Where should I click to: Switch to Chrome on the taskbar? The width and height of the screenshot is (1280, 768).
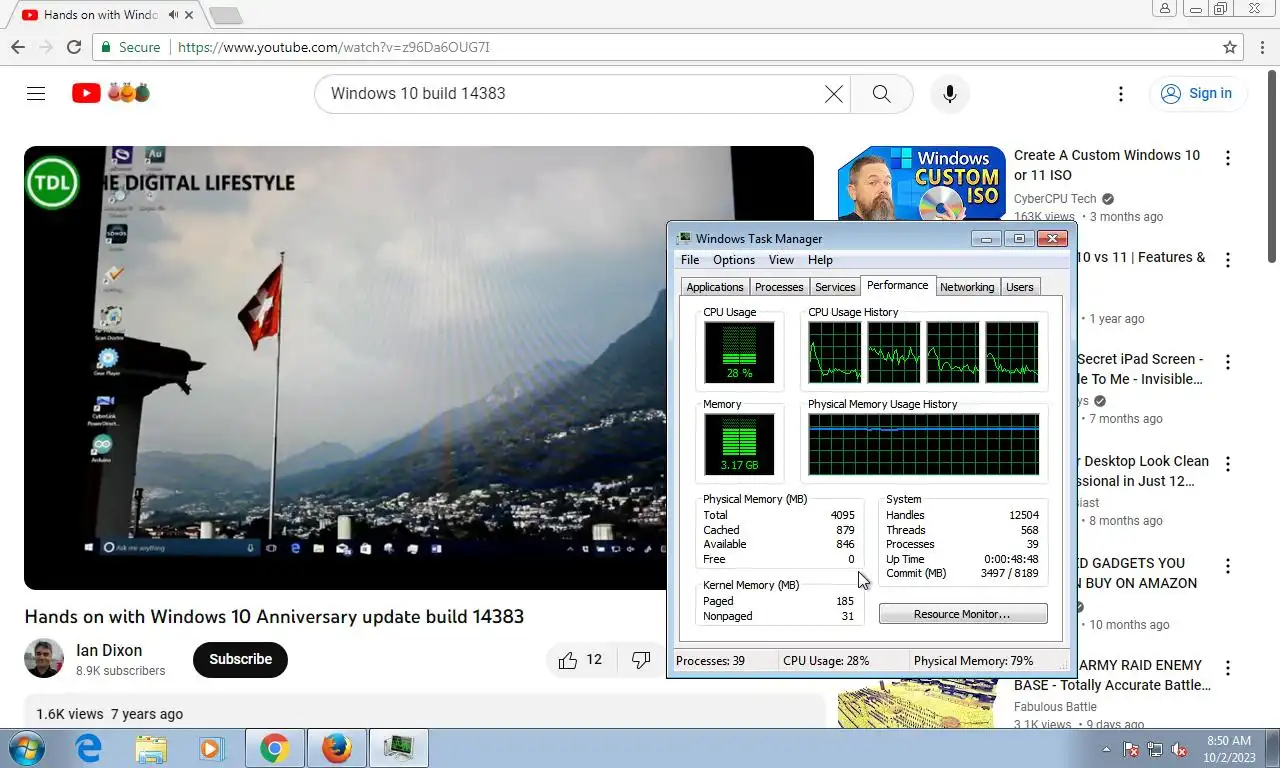pyautogui.click(x=275, y=748)
